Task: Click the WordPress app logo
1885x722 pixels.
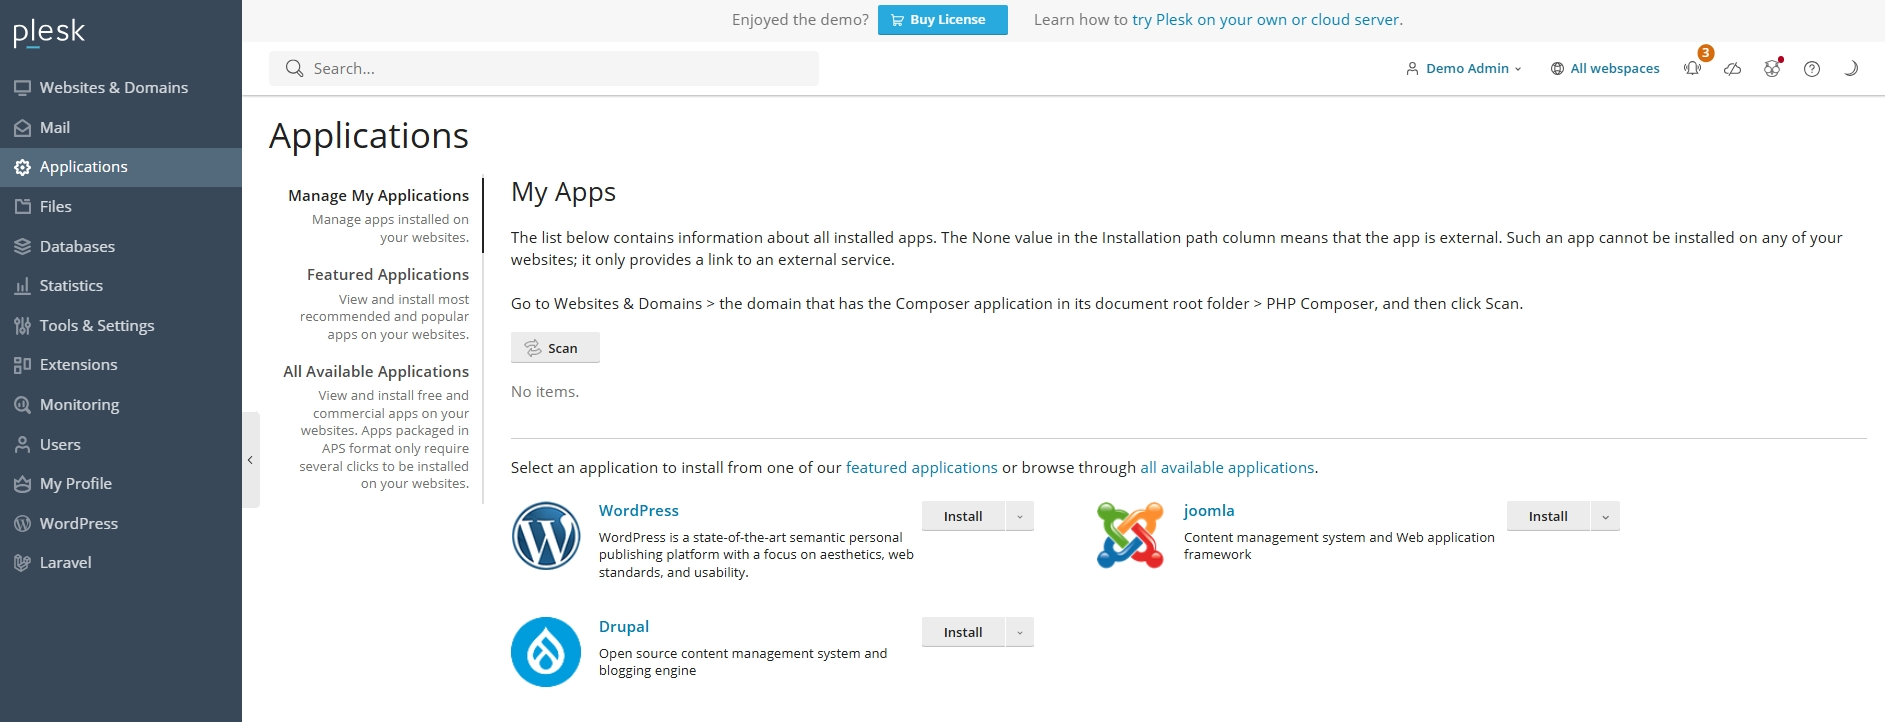Action: tap(546, 536)
